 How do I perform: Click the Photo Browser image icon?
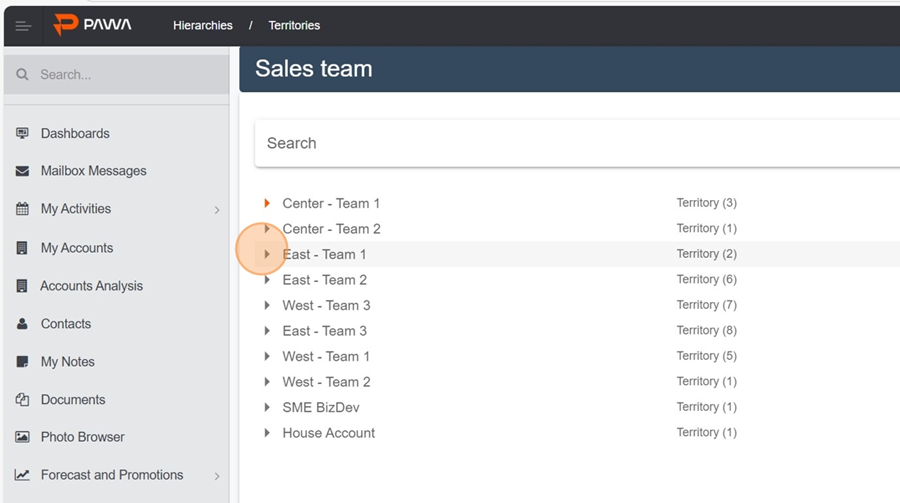pos(22,437)
